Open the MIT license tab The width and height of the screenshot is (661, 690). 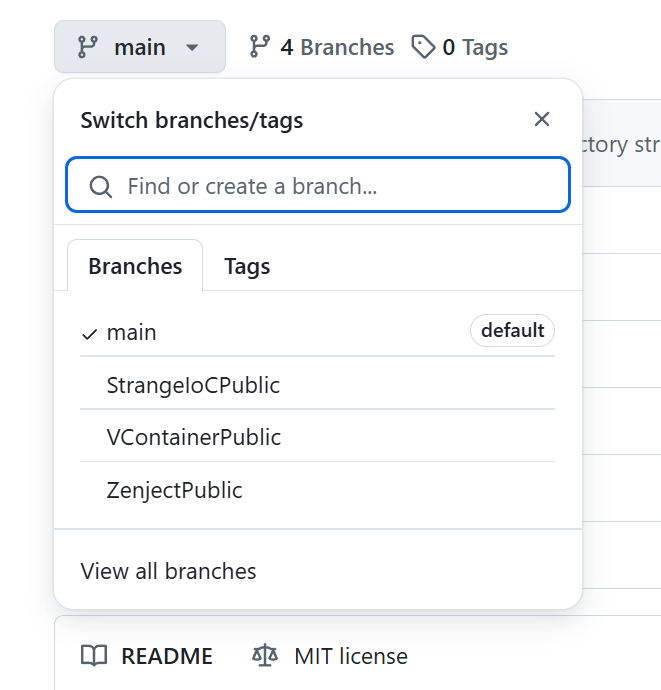click(x=330, y=656)
